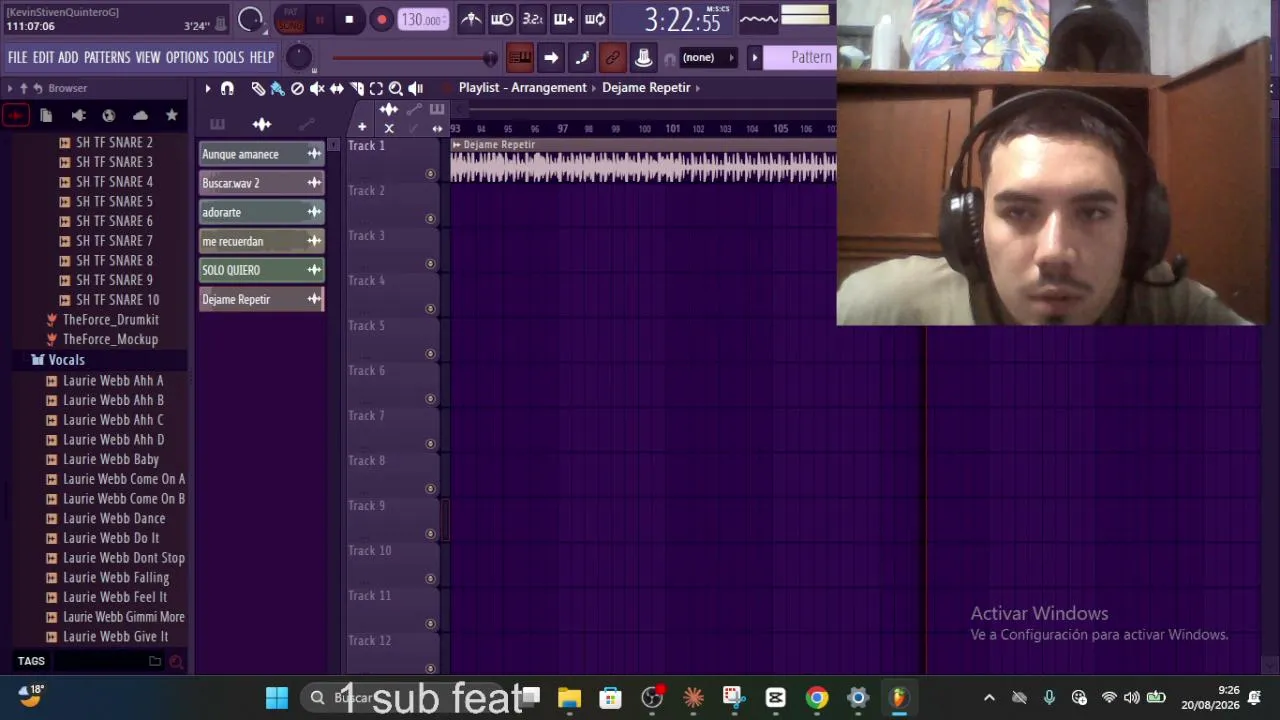This screenshot has width=1280, height=720.
Task: Select the Paint brush tool in playlist
Action: pyautogui.click(x=277, y=88)
